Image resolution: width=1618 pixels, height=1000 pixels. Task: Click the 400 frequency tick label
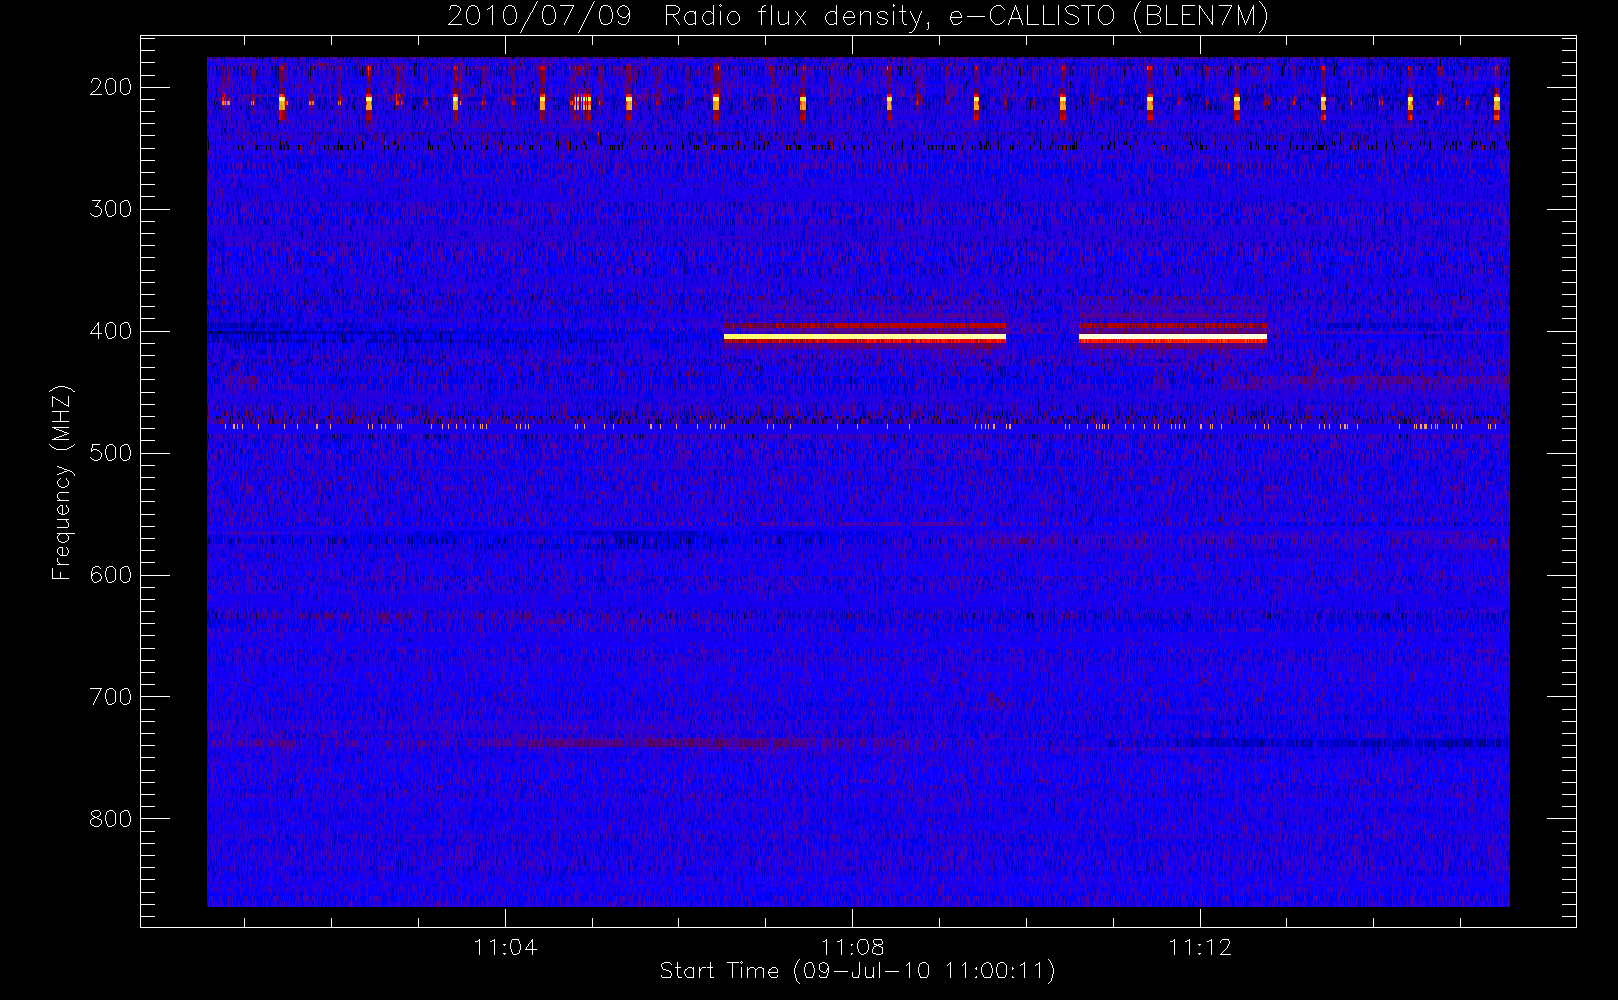point(111,331)
